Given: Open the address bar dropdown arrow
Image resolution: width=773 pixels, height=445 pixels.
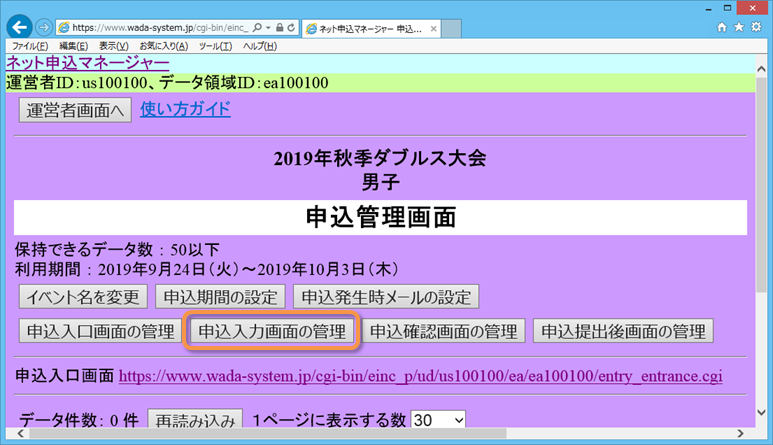Looking at the screenshot, I should click(x=268, y=28).
